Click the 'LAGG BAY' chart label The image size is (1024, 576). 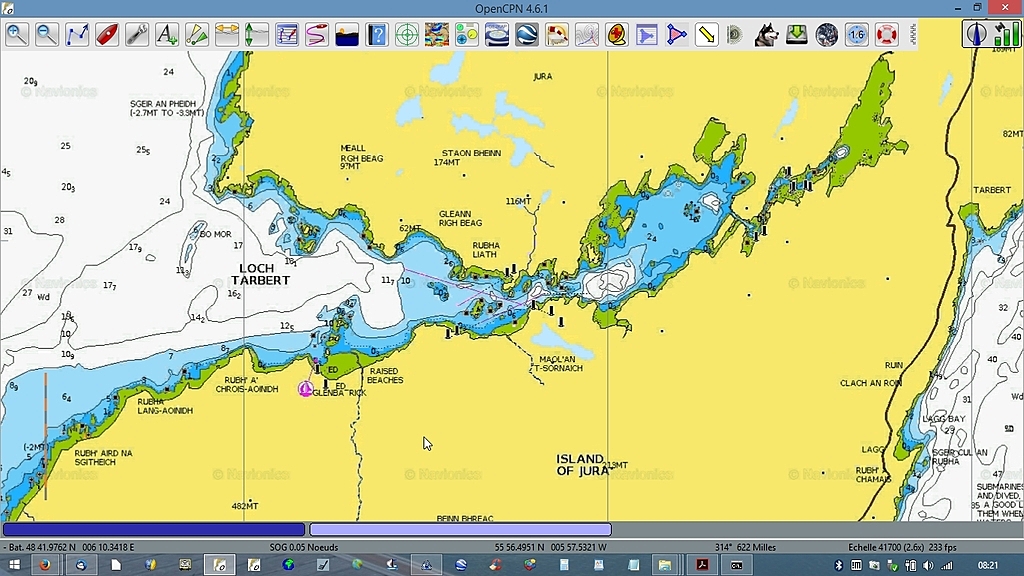(944, 419)
